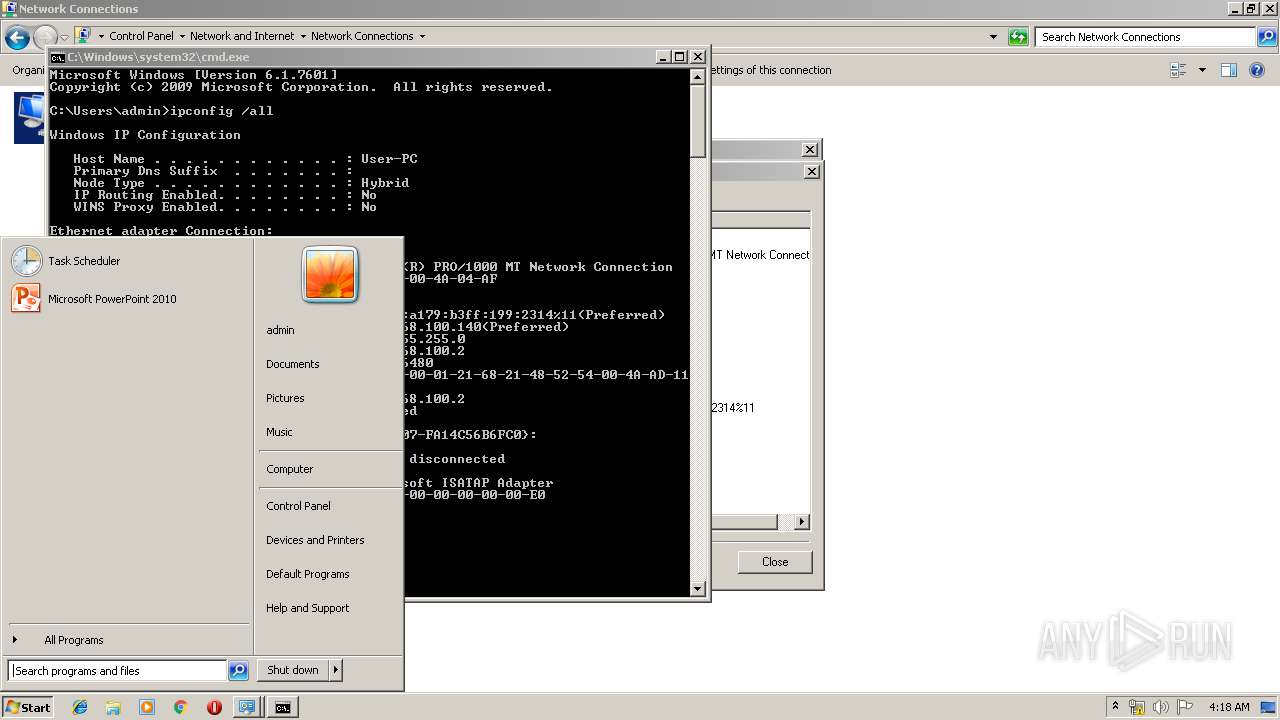
Task: Click the Explorer Help question mark icon
Action: click(1258, 70)
